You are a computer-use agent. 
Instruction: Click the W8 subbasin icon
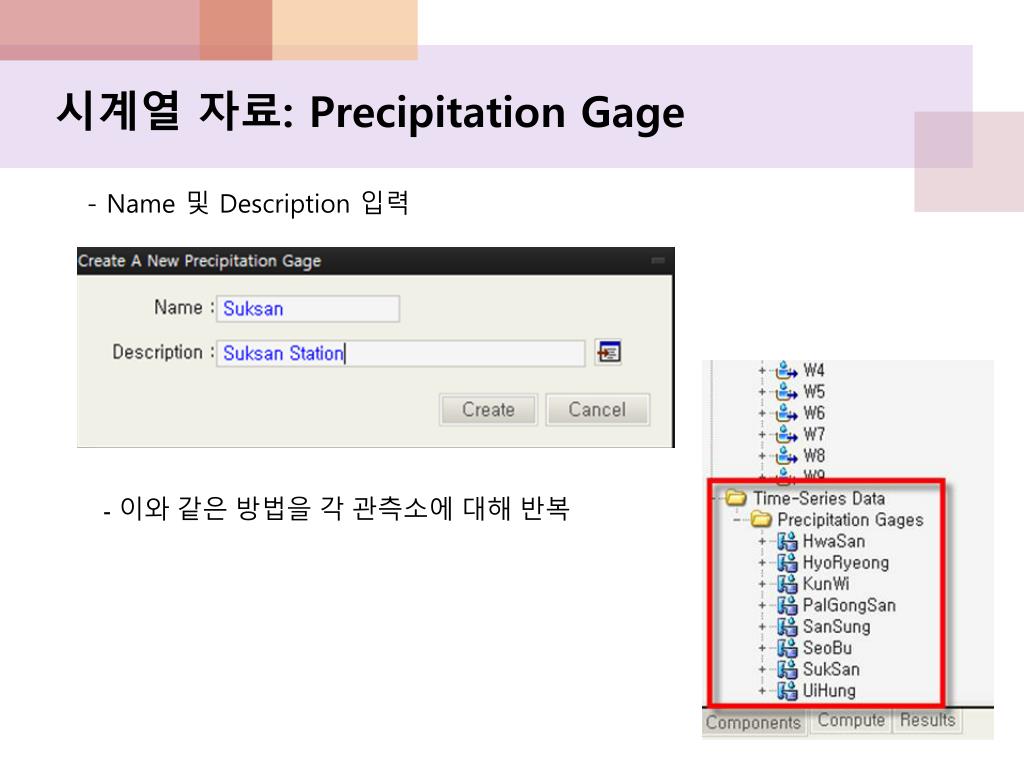(786, 456)
